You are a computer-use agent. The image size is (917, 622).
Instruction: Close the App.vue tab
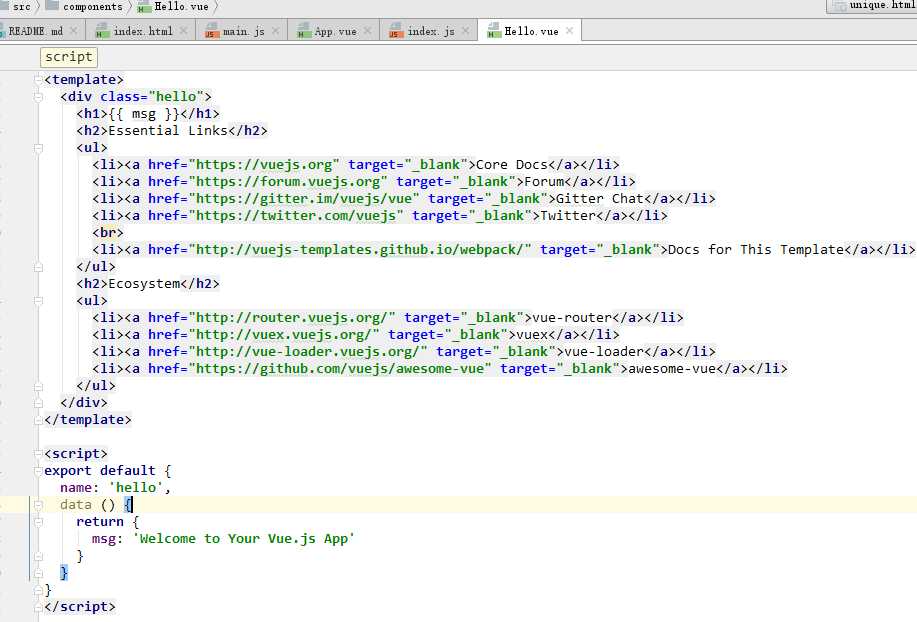tap(367, 30)
